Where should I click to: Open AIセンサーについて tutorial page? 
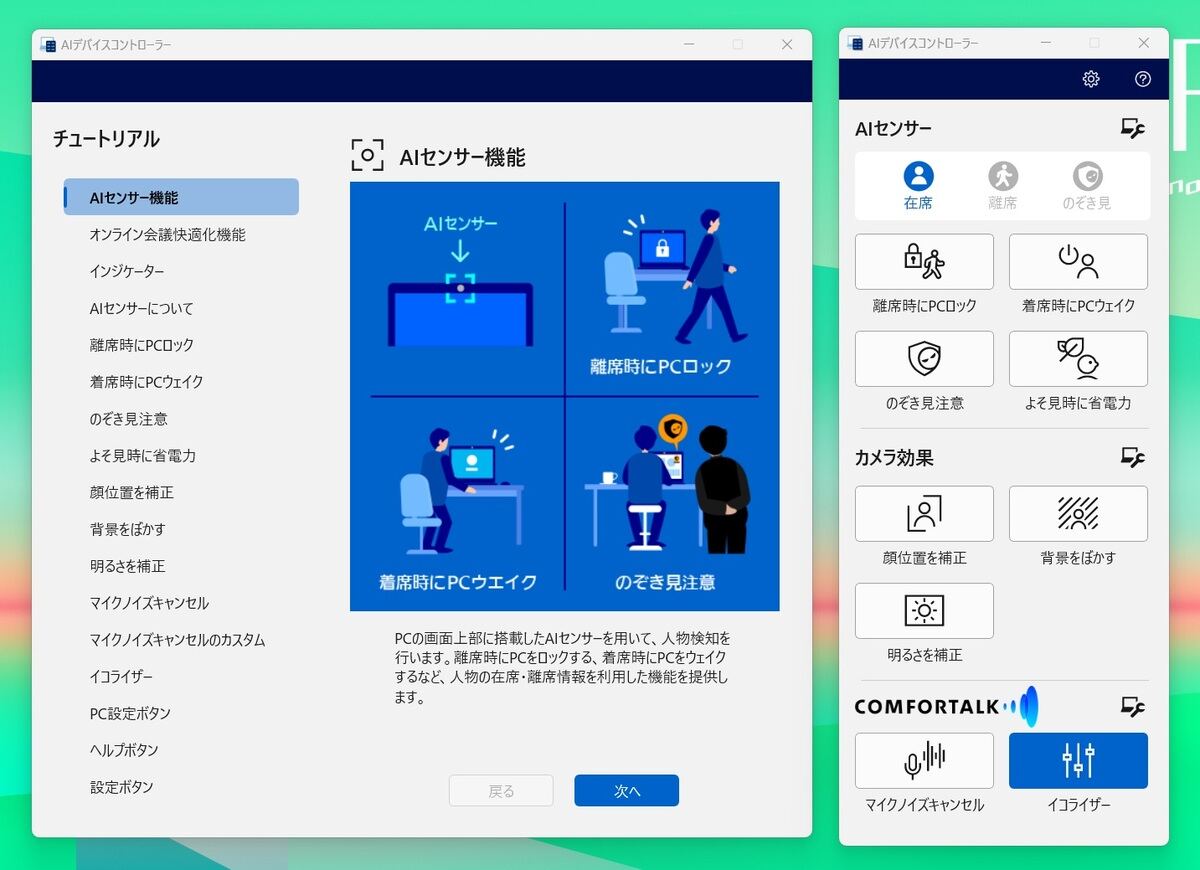click(x=141, y=308)
